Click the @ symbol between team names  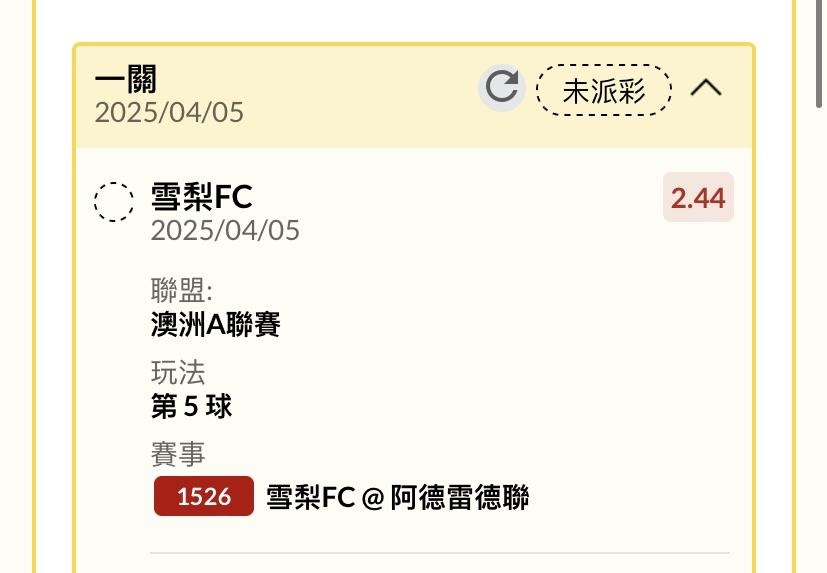point(372,498)
